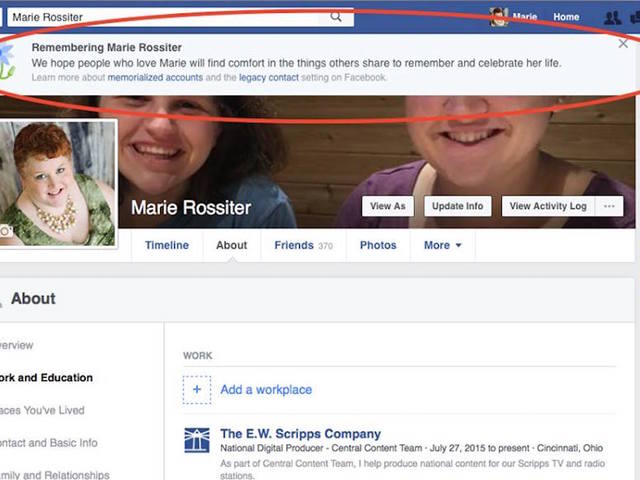Click the E.W. Scripps Company logo icon
Image resolution: width=640 pixels, height=480 pixels.
(197, 441)
